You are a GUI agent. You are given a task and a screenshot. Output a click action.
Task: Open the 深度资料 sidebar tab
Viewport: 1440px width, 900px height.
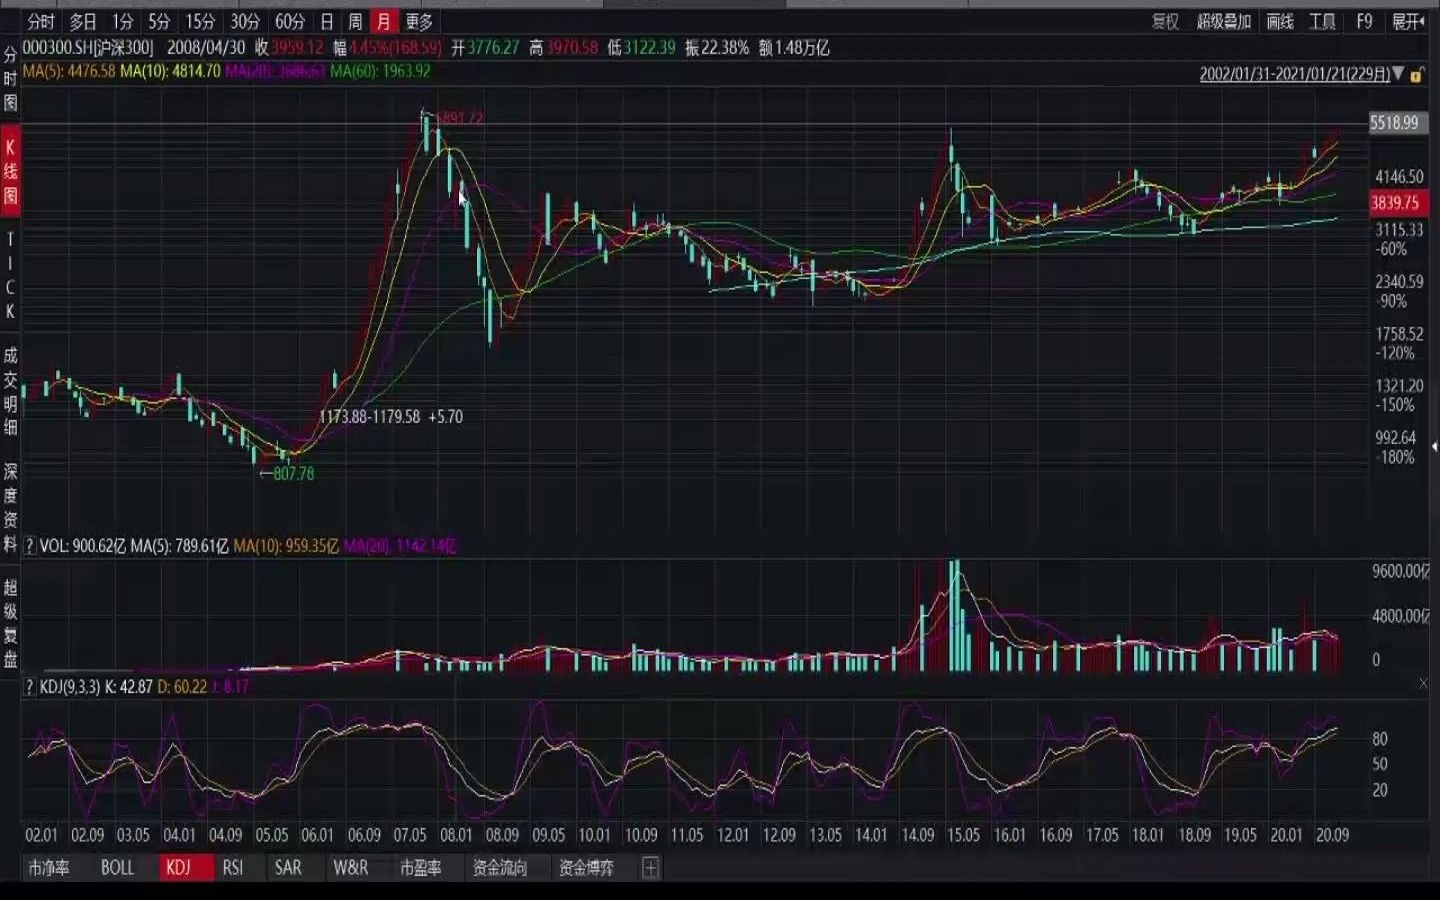click(10, 507)
